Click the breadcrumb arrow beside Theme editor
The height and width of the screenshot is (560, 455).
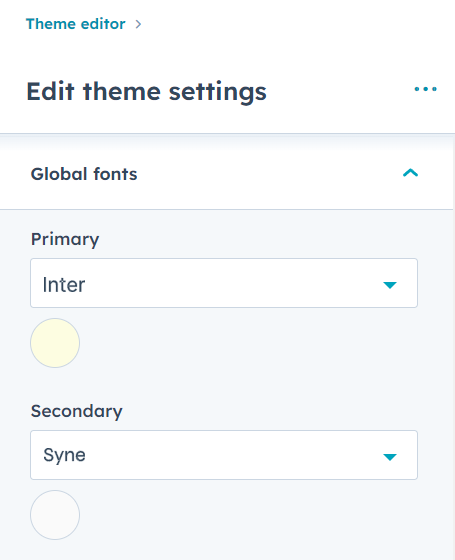138,24
